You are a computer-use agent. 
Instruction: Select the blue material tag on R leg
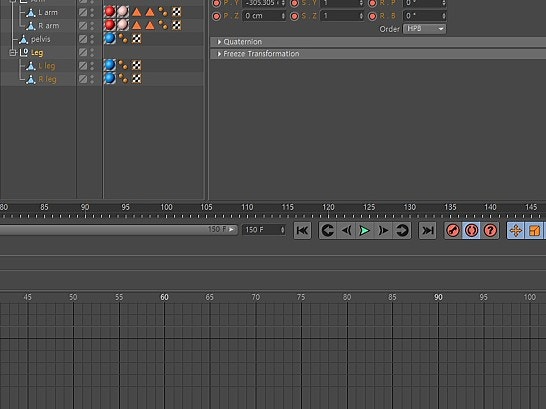(x=110, y=78)
